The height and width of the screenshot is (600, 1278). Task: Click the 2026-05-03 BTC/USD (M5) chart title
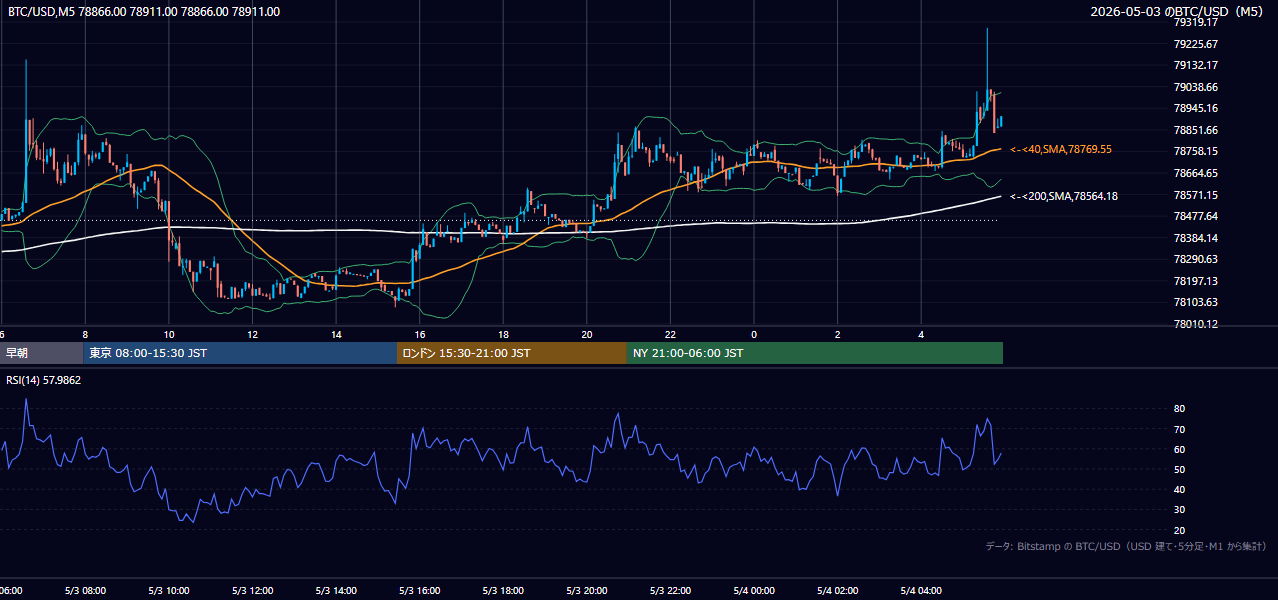1179,12
